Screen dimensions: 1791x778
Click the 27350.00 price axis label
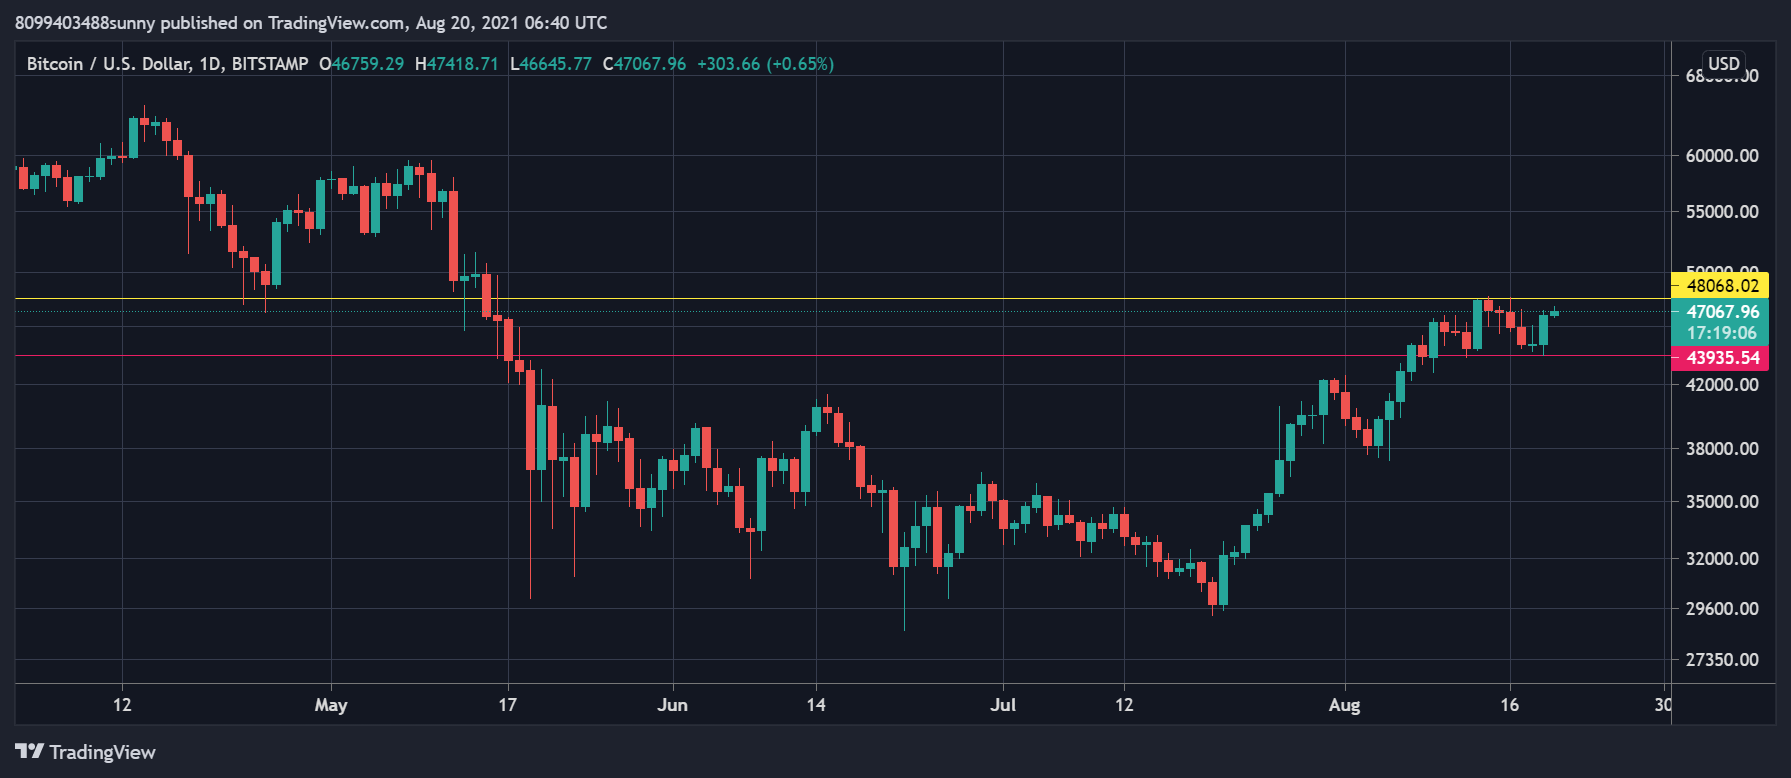[1722, 660]
